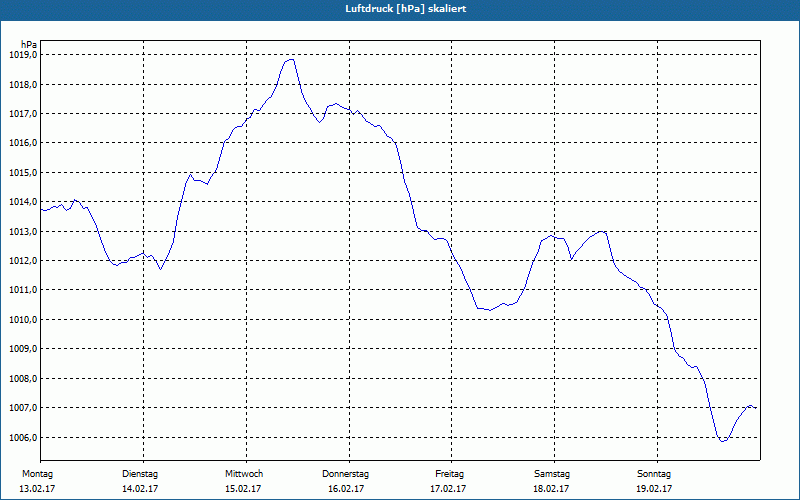Click the curve's lowest dip on Sonntag

point(722,441)
